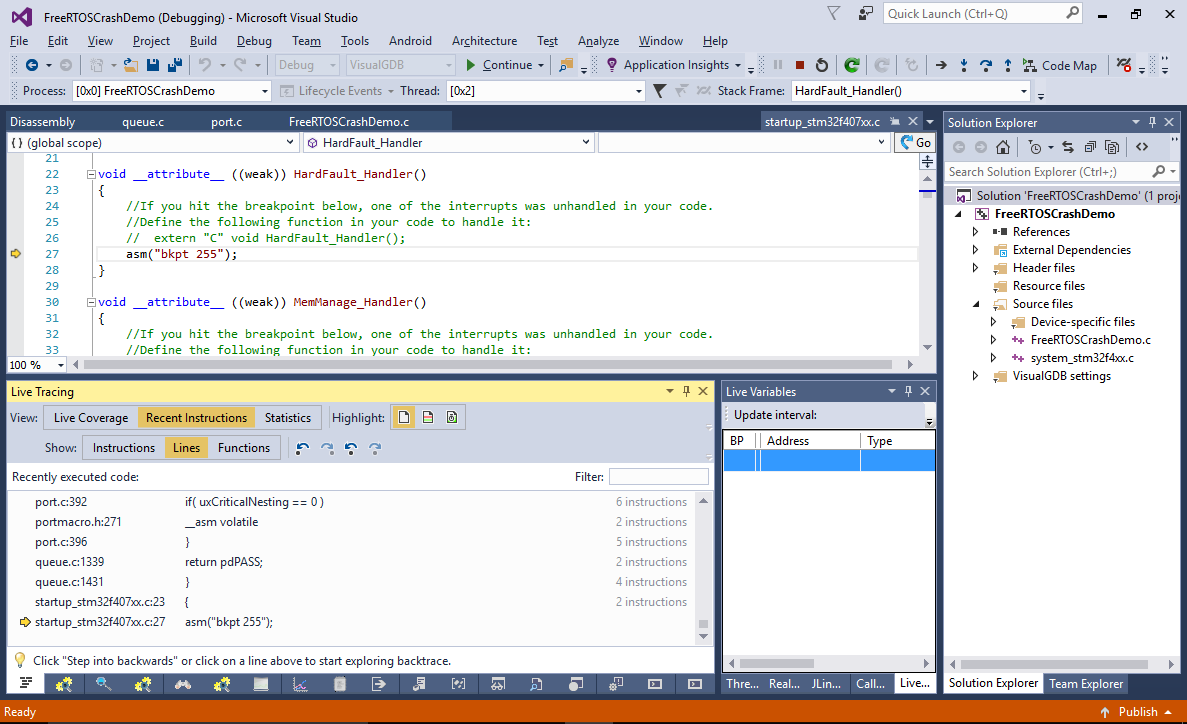Pin the Solution Explorer panel
Image resolution: width=1187 pixels, height=724 pixels.
tap(1152, 122)
